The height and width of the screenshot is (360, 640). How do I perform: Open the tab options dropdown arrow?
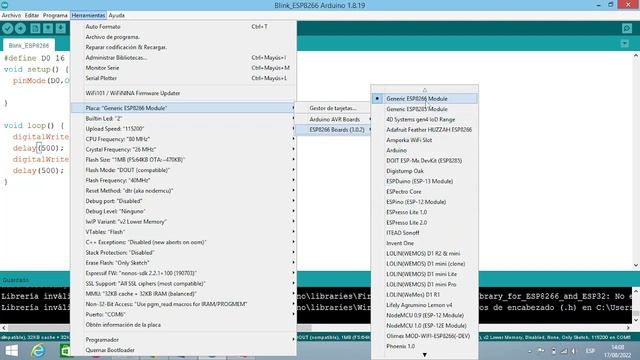pos(624,43)
